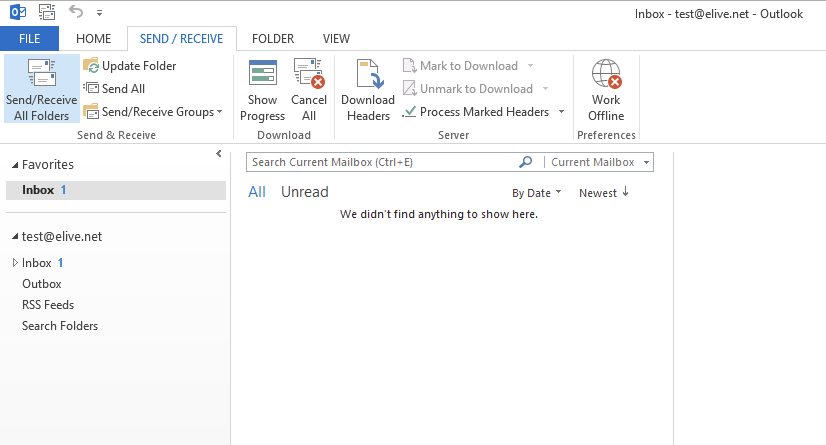Click Send/Receive All Folders icon
The width and height of the screenshot is (826, 445).
point(42,72)
